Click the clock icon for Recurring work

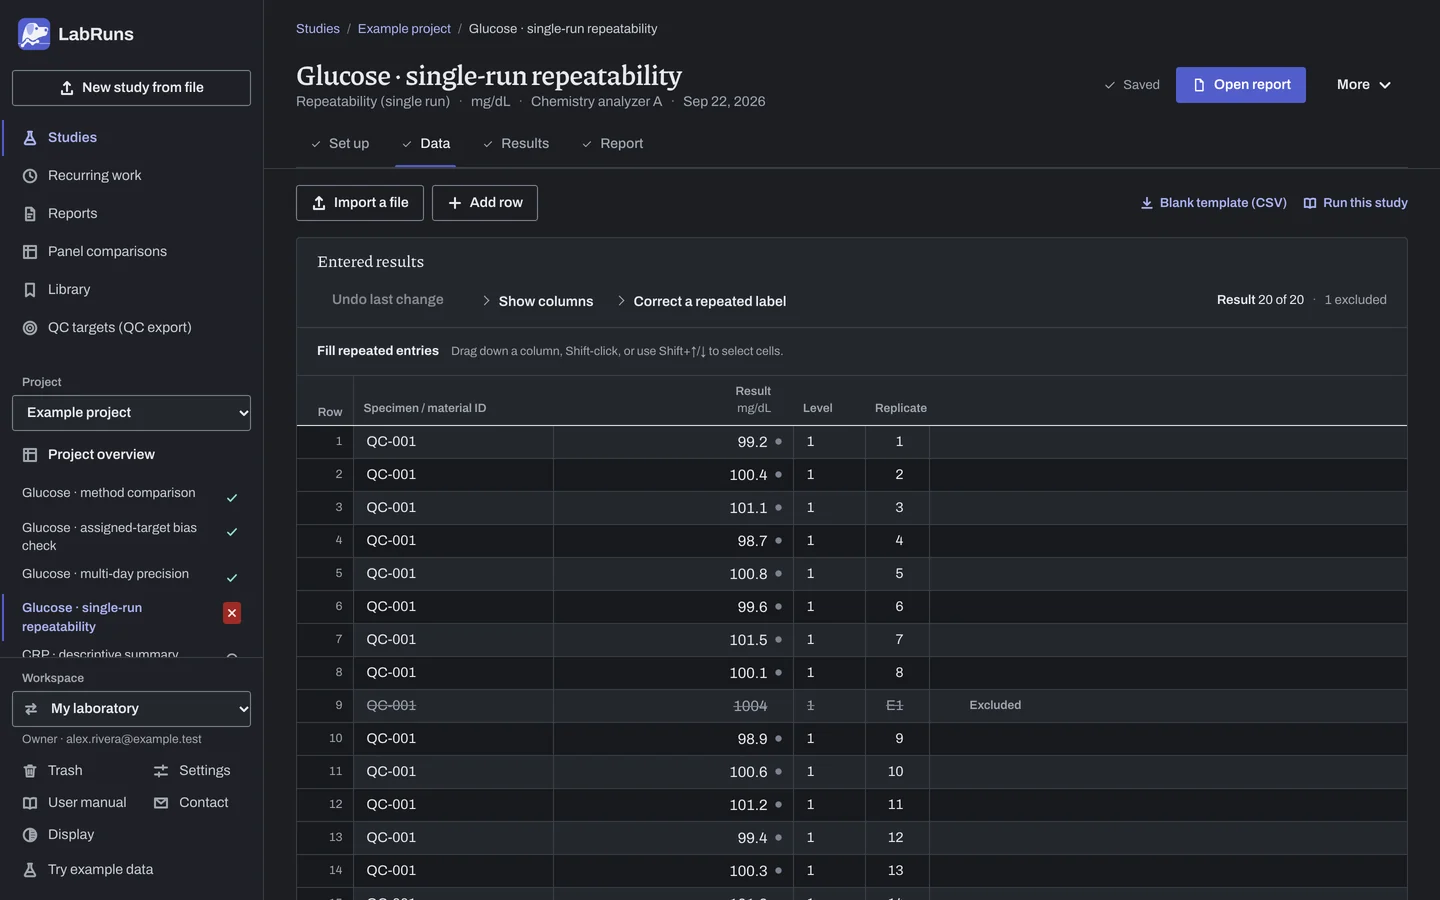click(x=30, y=176)
